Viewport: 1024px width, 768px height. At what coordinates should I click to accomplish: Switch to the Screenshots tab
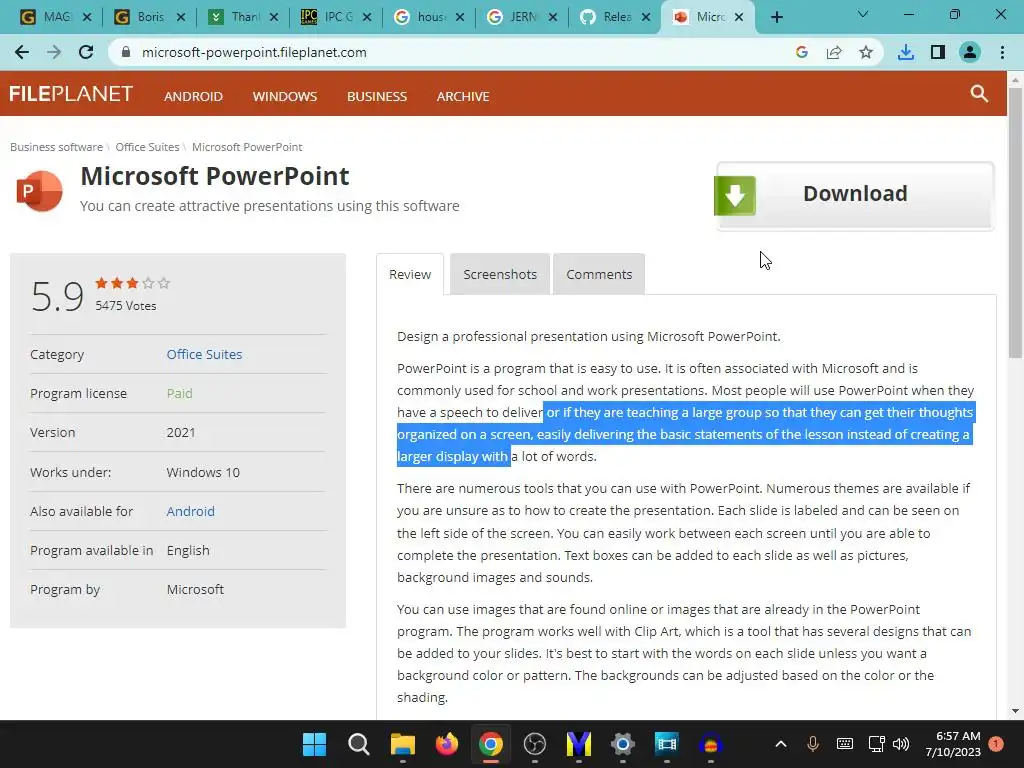pyautogui.click(x=500, y=274)
